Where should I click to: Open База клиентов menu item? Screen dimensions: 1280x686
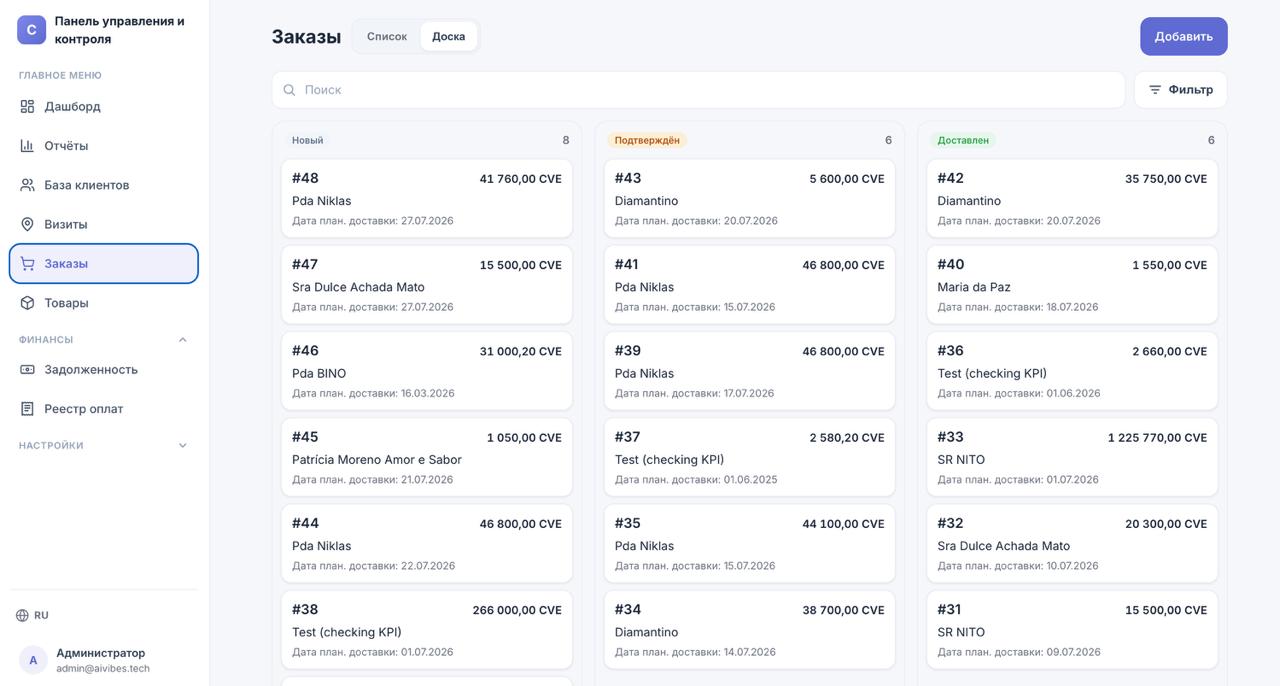pyautogui.click(x=104, y=185)
